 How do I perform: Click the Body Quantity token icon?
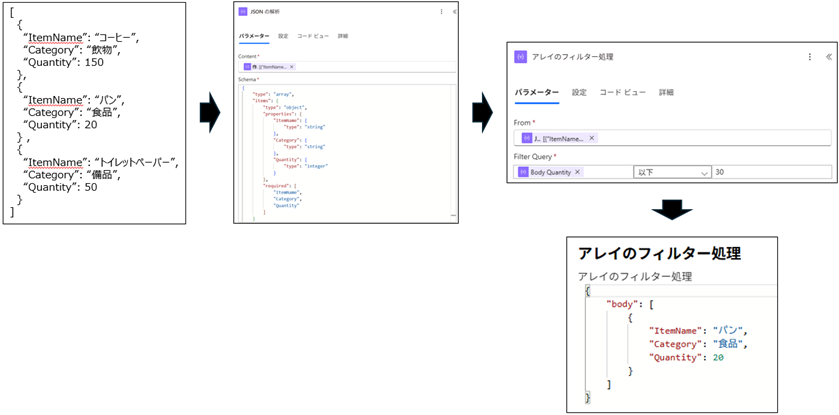tap(523, 172)
